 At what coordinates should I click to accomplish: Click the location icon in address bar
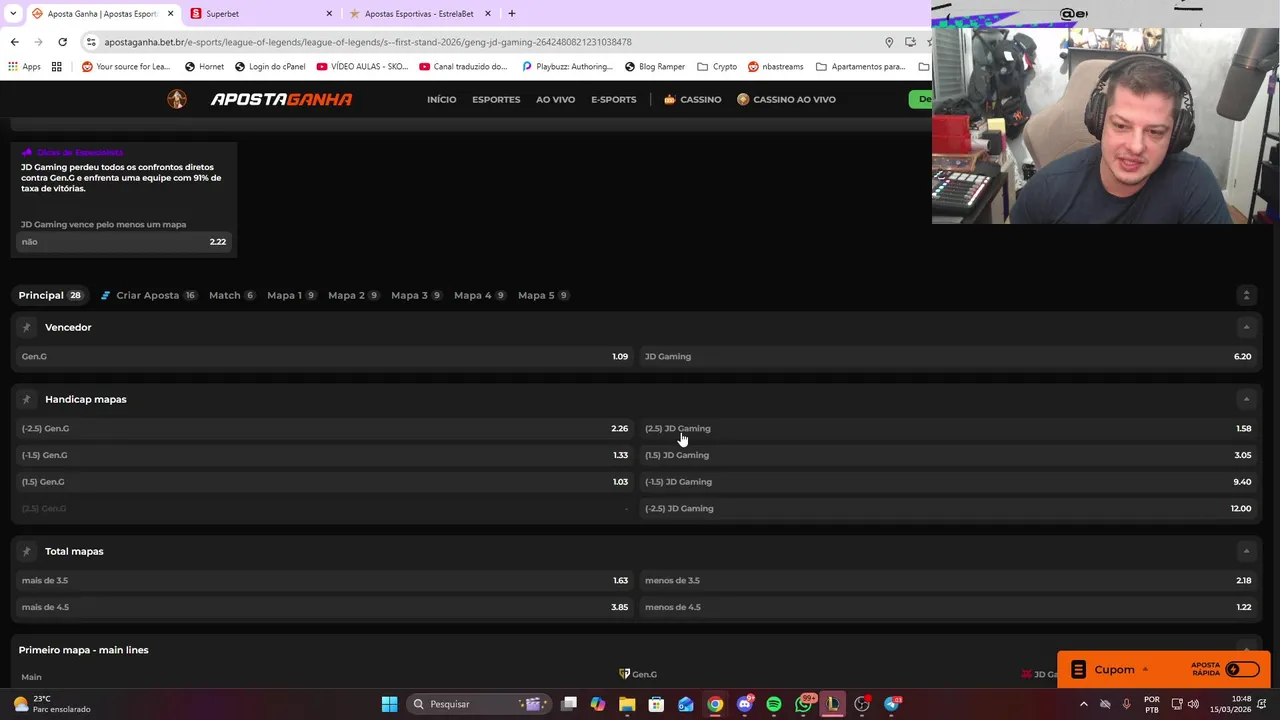point(889,42)
